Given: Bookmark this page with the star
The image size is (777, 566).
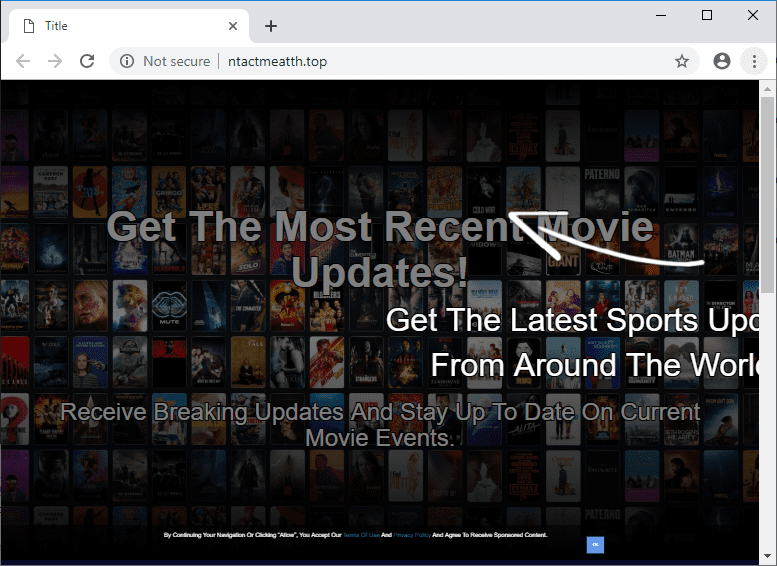Looking at the screenshot, I should pos(682,61).
